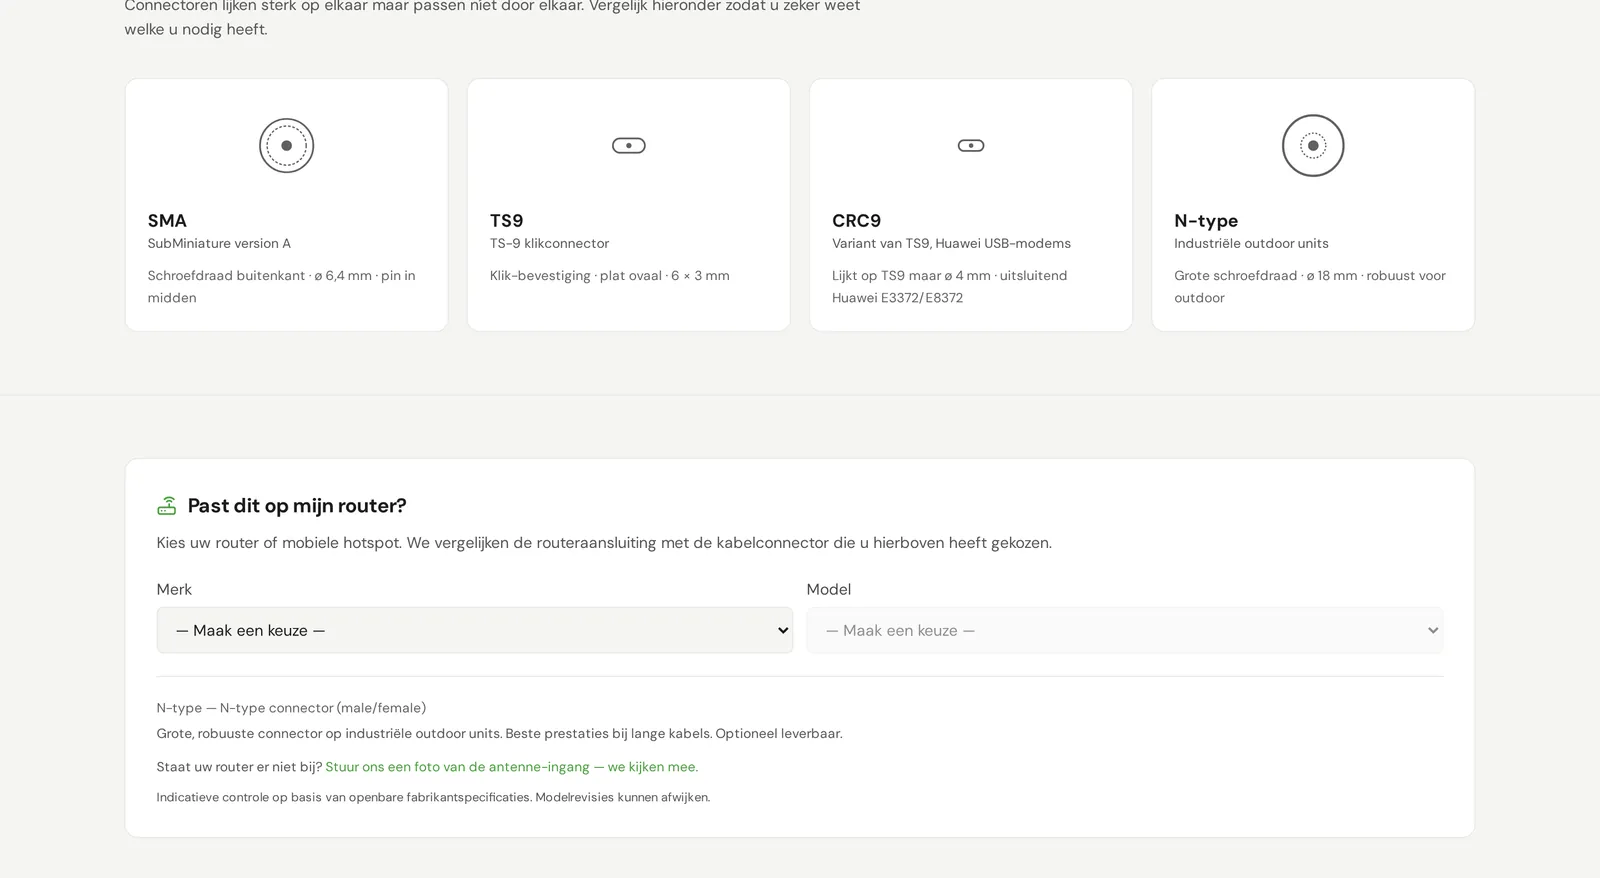Select the CRC9 card heading

coord(856,221)
